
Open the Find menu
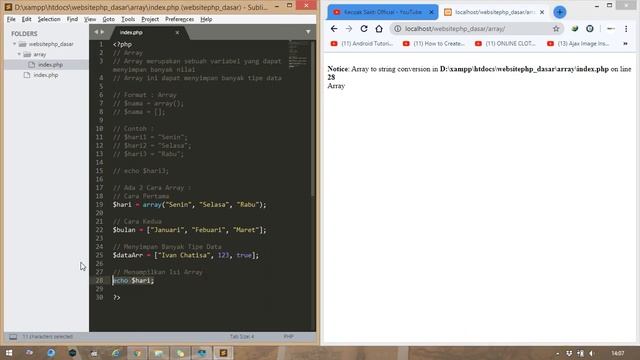[x=72, y=19]
